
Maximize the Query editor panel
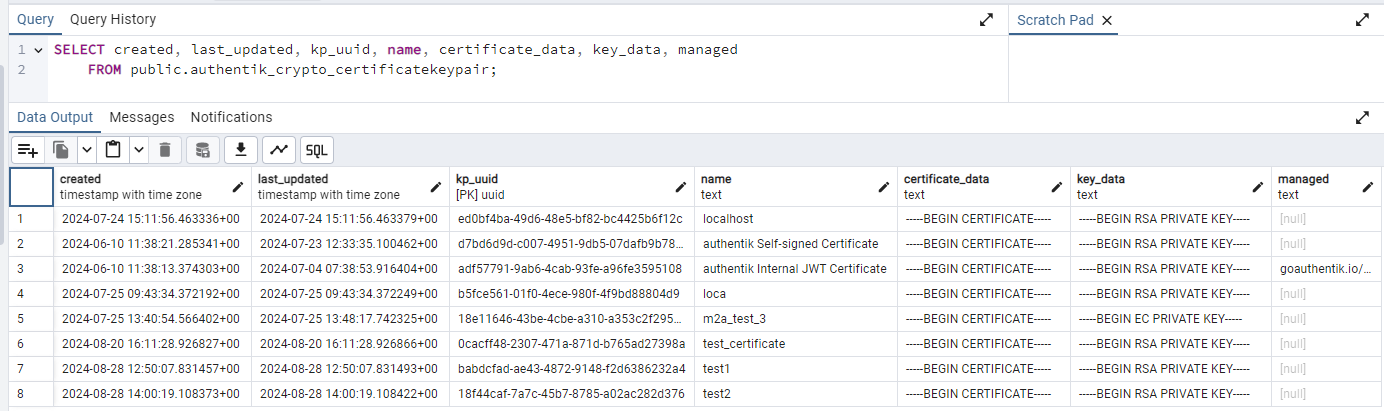(986, 19)
